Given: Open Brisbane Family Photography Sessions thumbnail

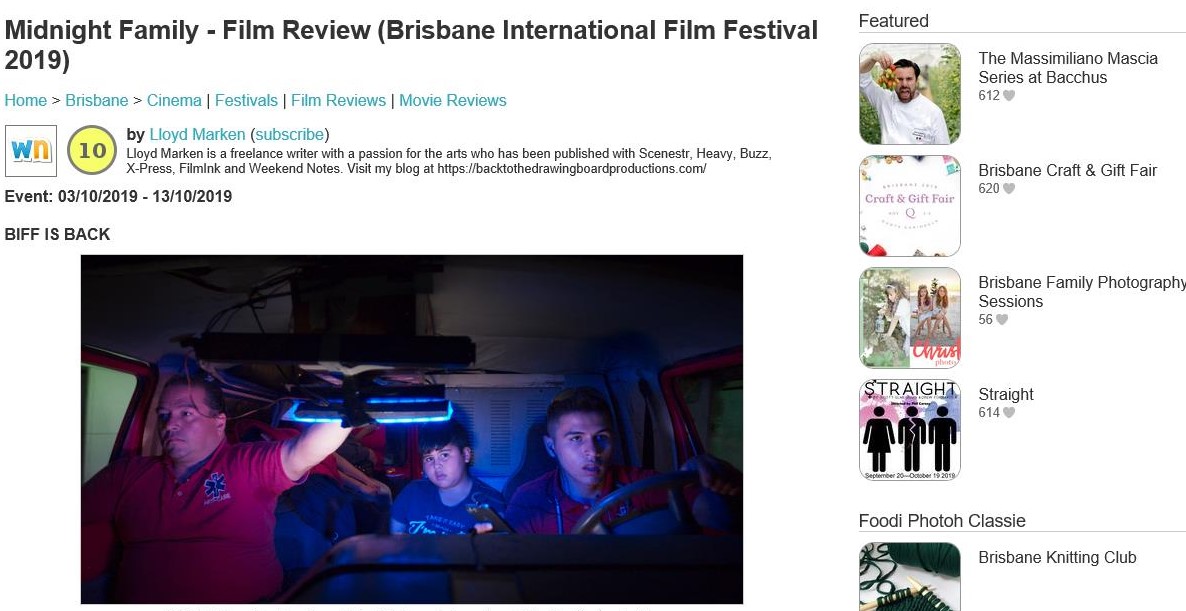Looking at the screenshot, I should pyautogui.click(x=910, y=318).
